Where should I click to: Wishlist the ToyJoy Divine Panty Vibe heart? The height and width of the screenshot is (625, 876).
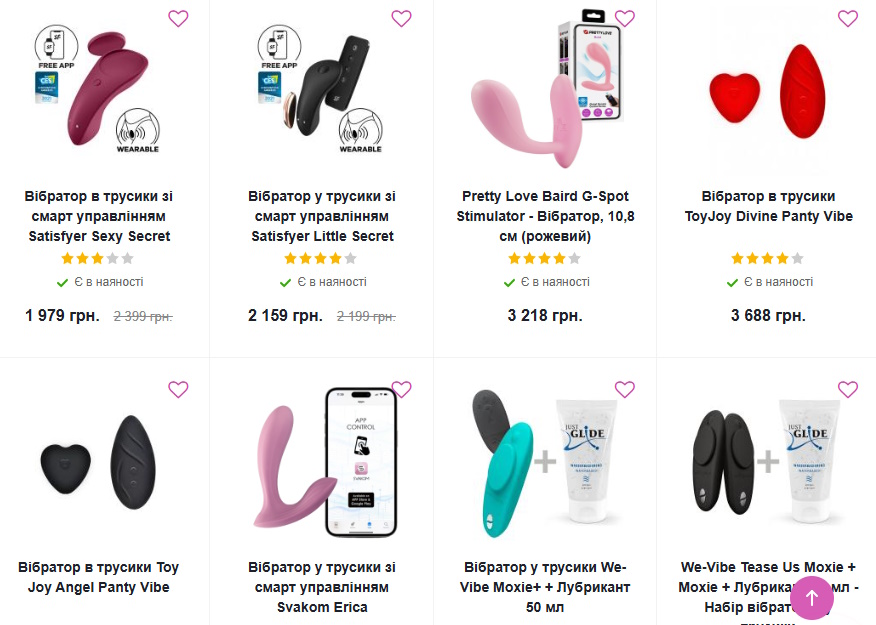tap(848, 18)
